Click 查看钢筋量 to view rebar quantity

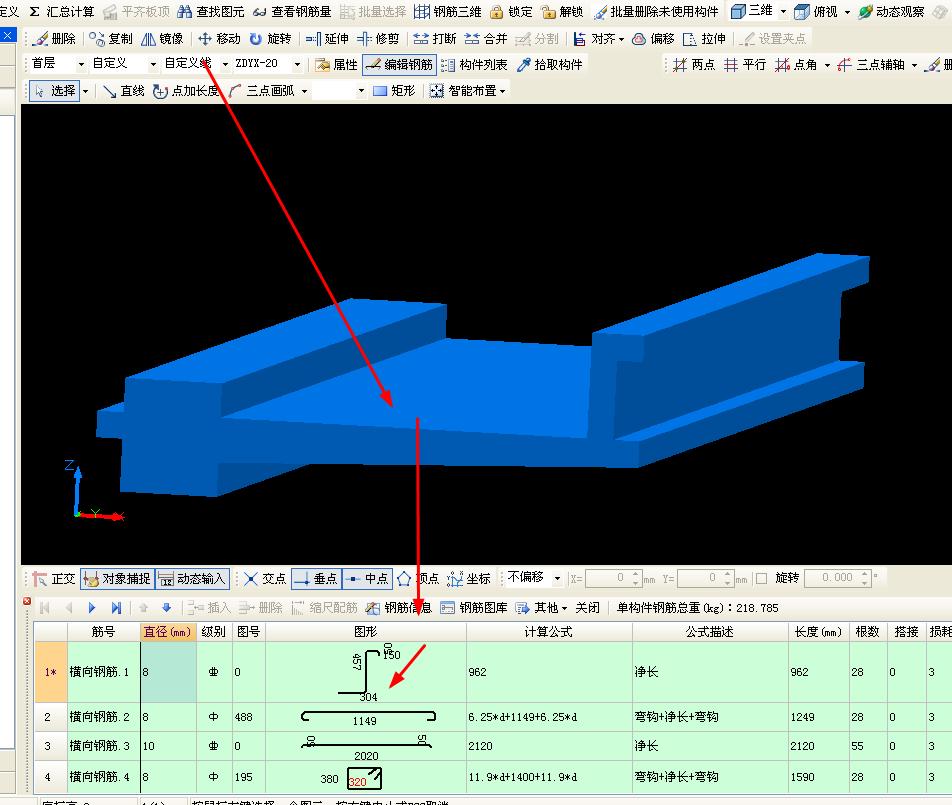click(292, 12)
